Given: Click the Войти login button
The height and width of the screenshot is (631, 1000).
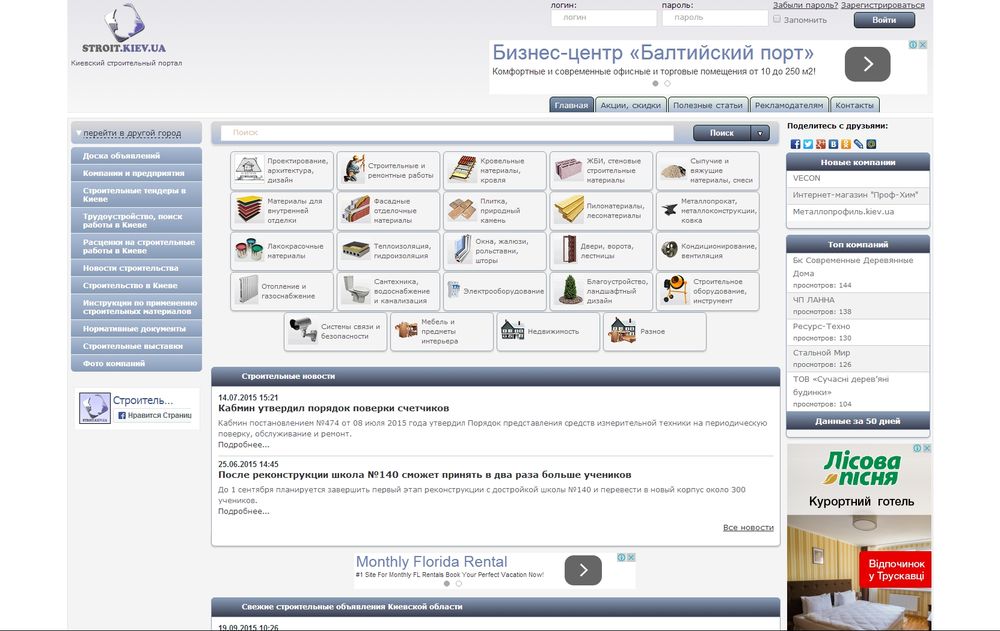Looking at the screenshot, I should coord(884,20).
